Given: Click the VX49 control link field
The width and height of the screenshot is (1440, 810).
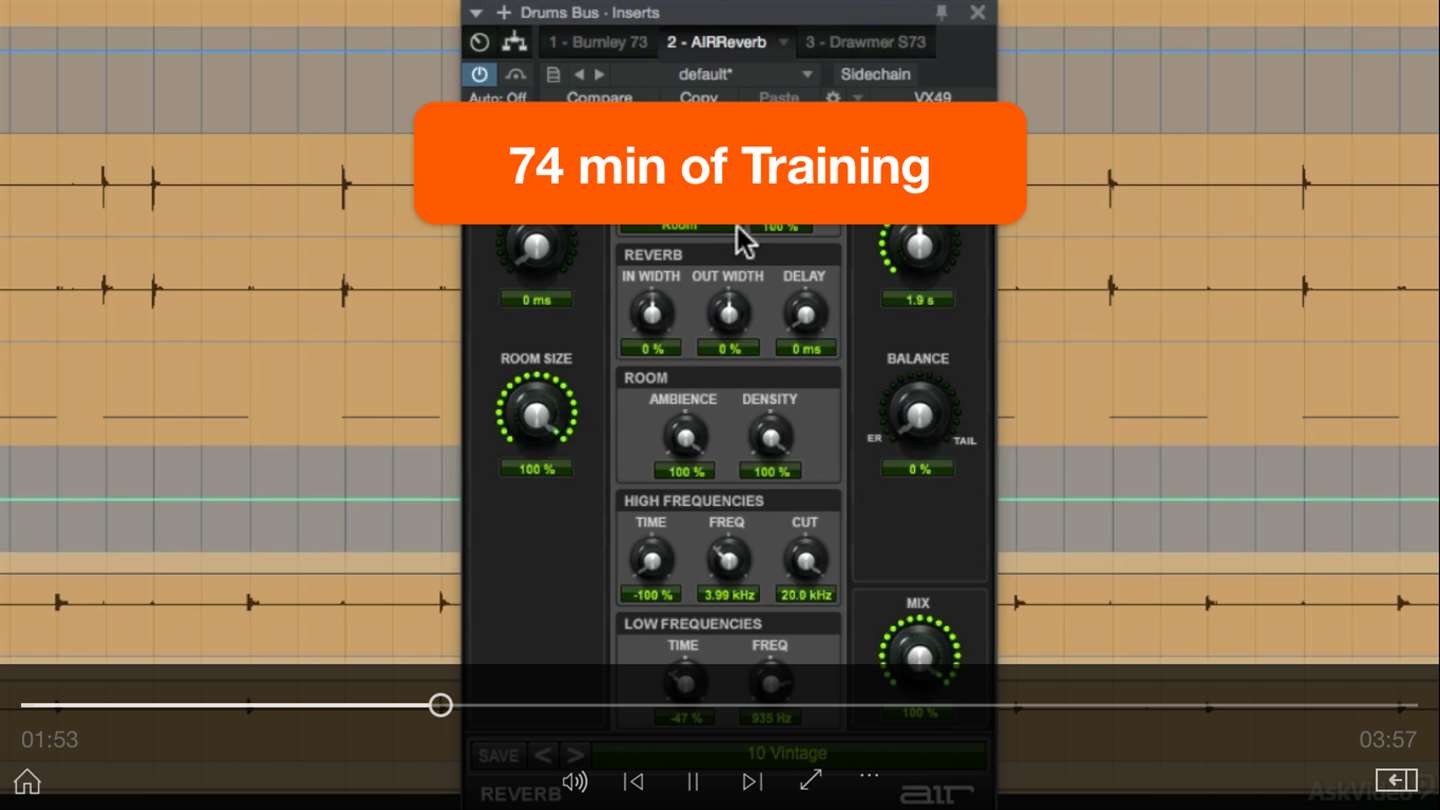Looking at the screenshot, I should click(932, 97).
